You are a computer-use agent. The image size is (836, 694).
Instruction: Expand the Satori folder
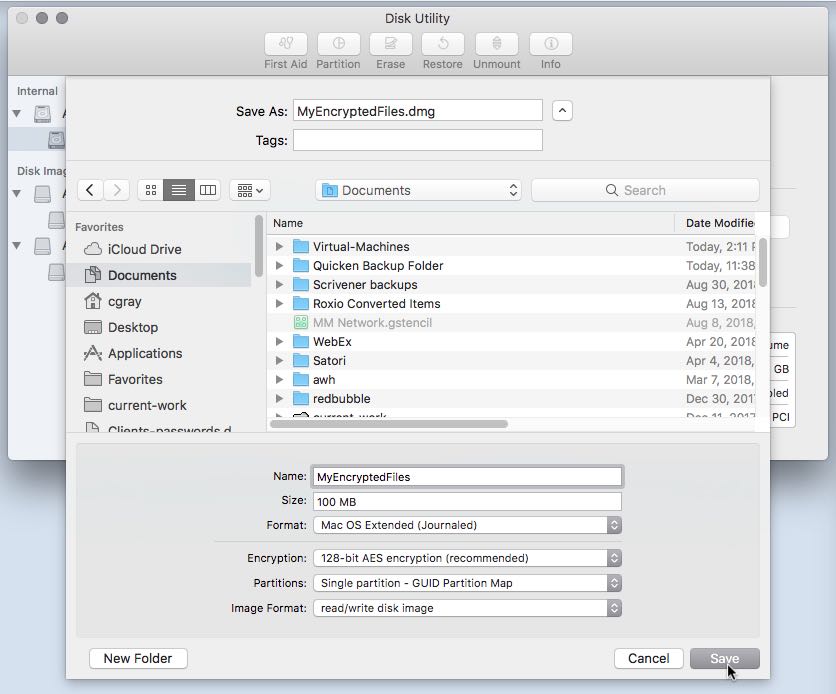(279, 361)
